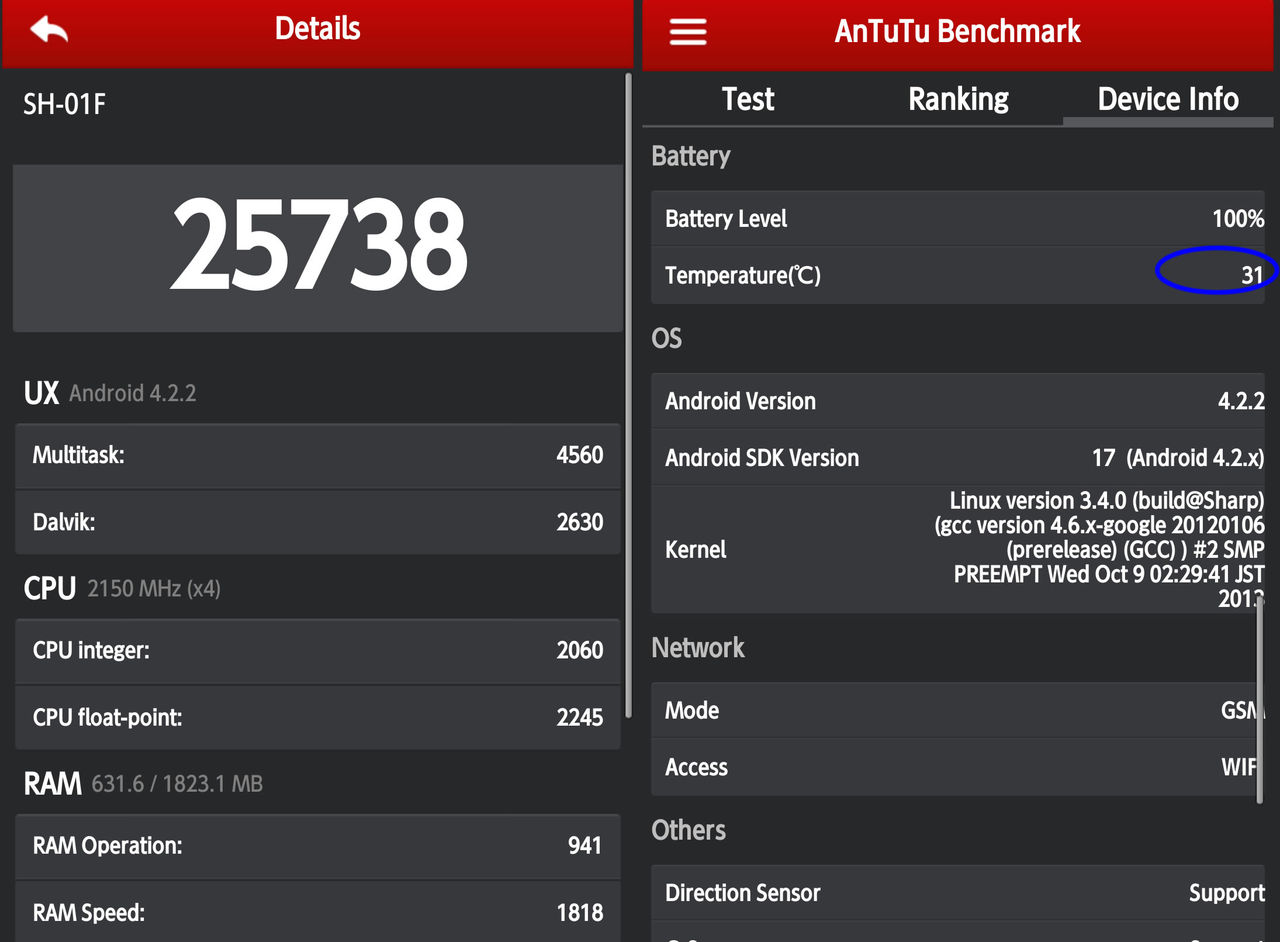Click the 631.6 / 1823.1 MB subtitle
The height and width of the screenshot is (942, 1280).
coord(177,783)
